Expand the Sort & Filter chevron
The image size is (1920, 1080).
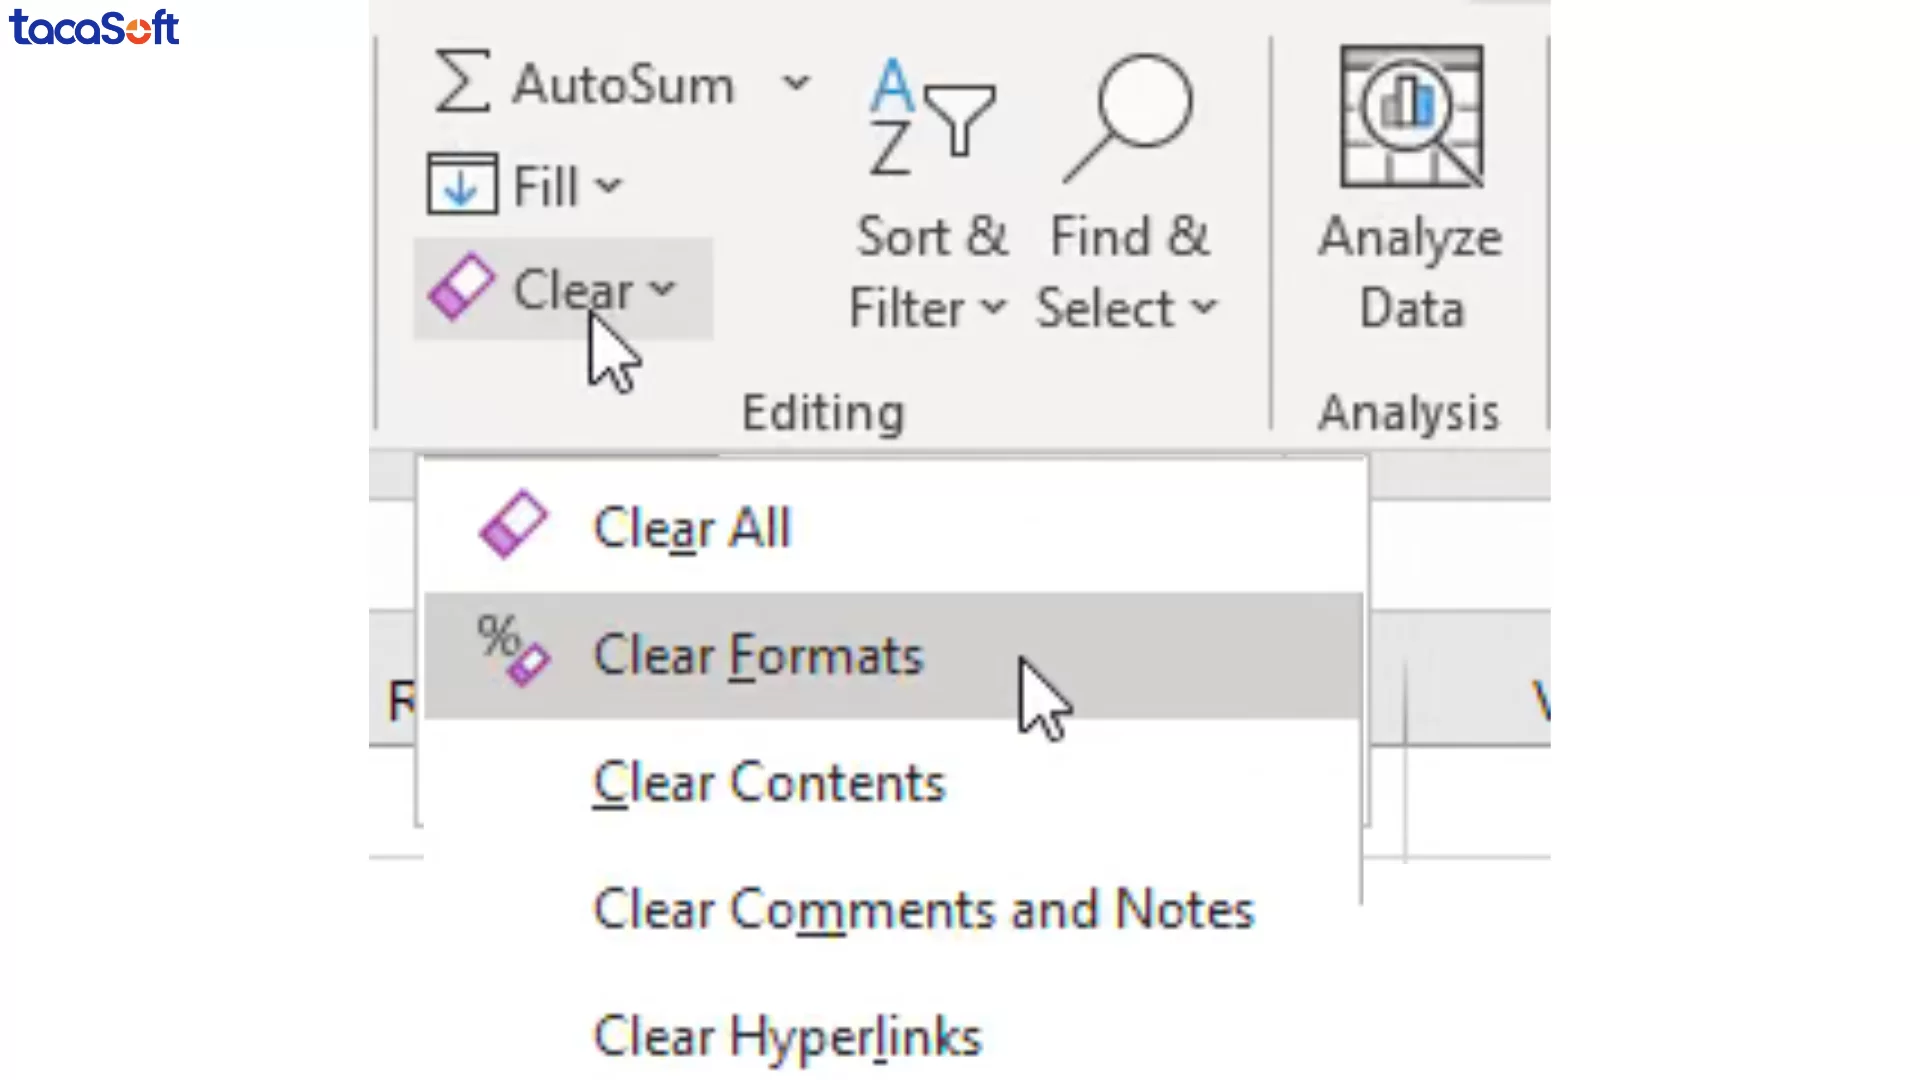pos(994,308)
